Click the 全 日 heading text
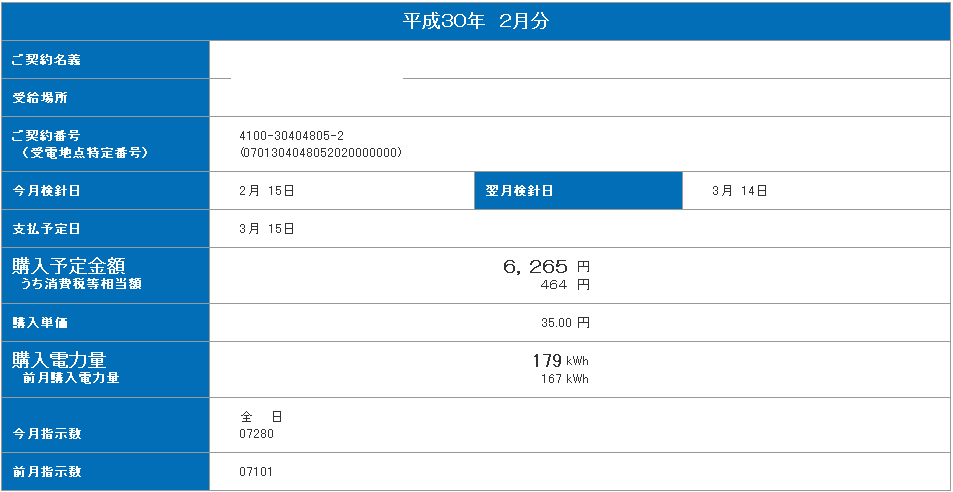The width and height of the screenshot is (953, 492). click(261, 417)
